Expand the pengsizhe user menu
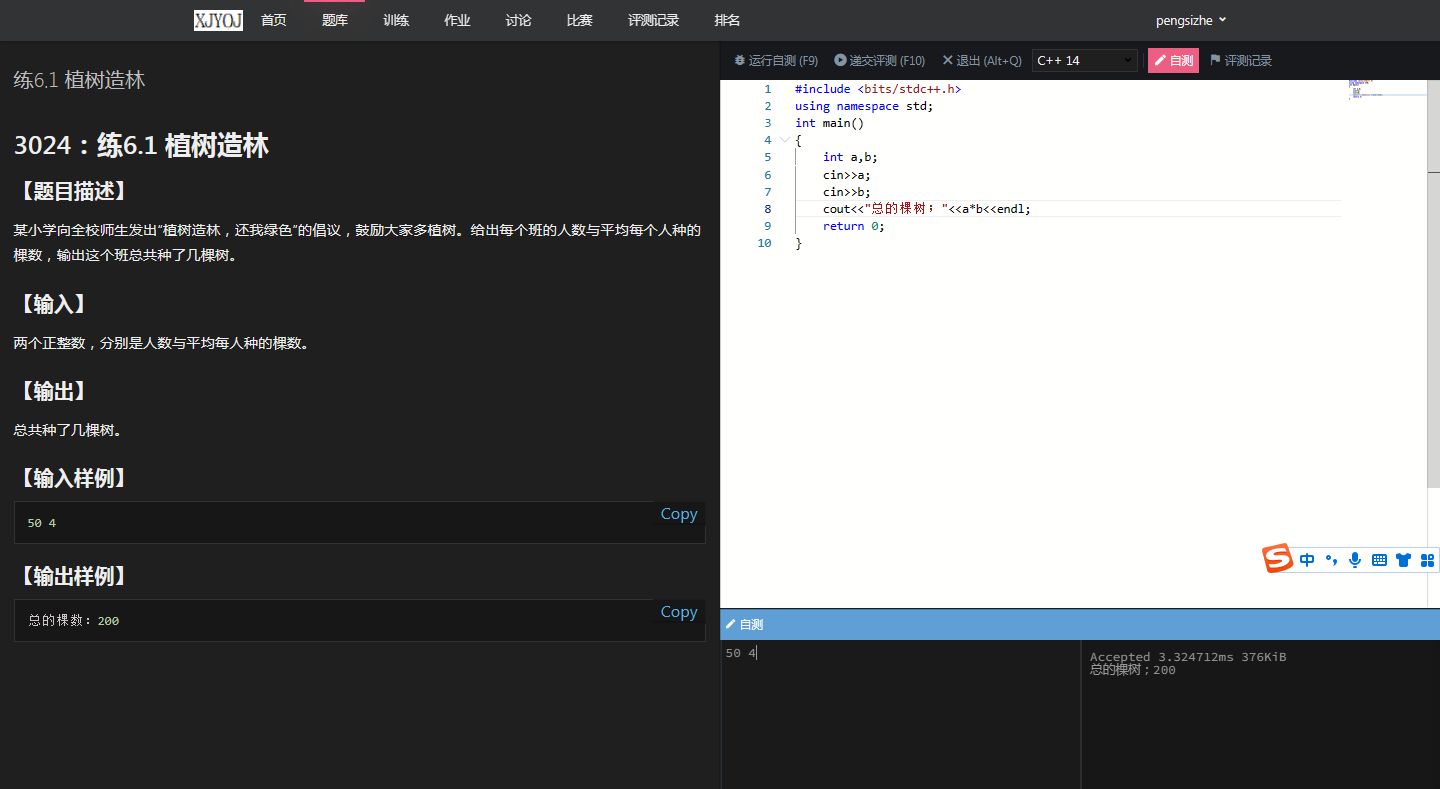This screenshot has height=789, width=1440. [x=1191, y=20]
